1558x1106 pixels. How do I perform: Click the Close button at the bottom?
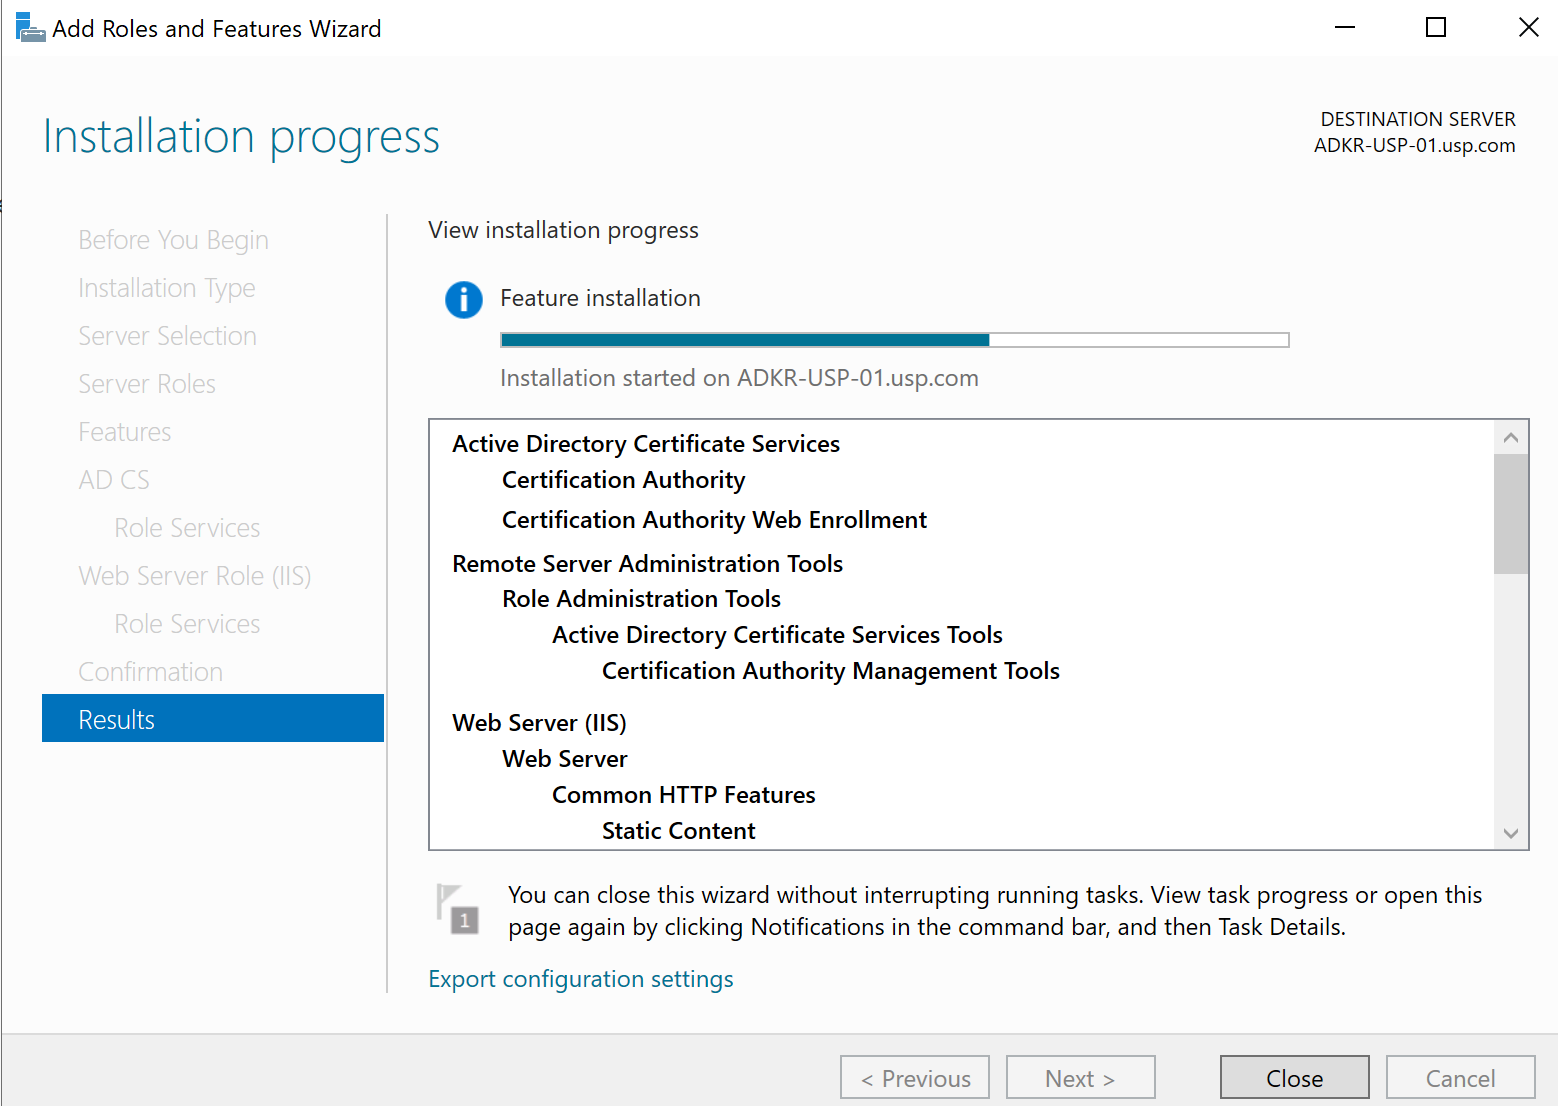click(1295, 1078)
